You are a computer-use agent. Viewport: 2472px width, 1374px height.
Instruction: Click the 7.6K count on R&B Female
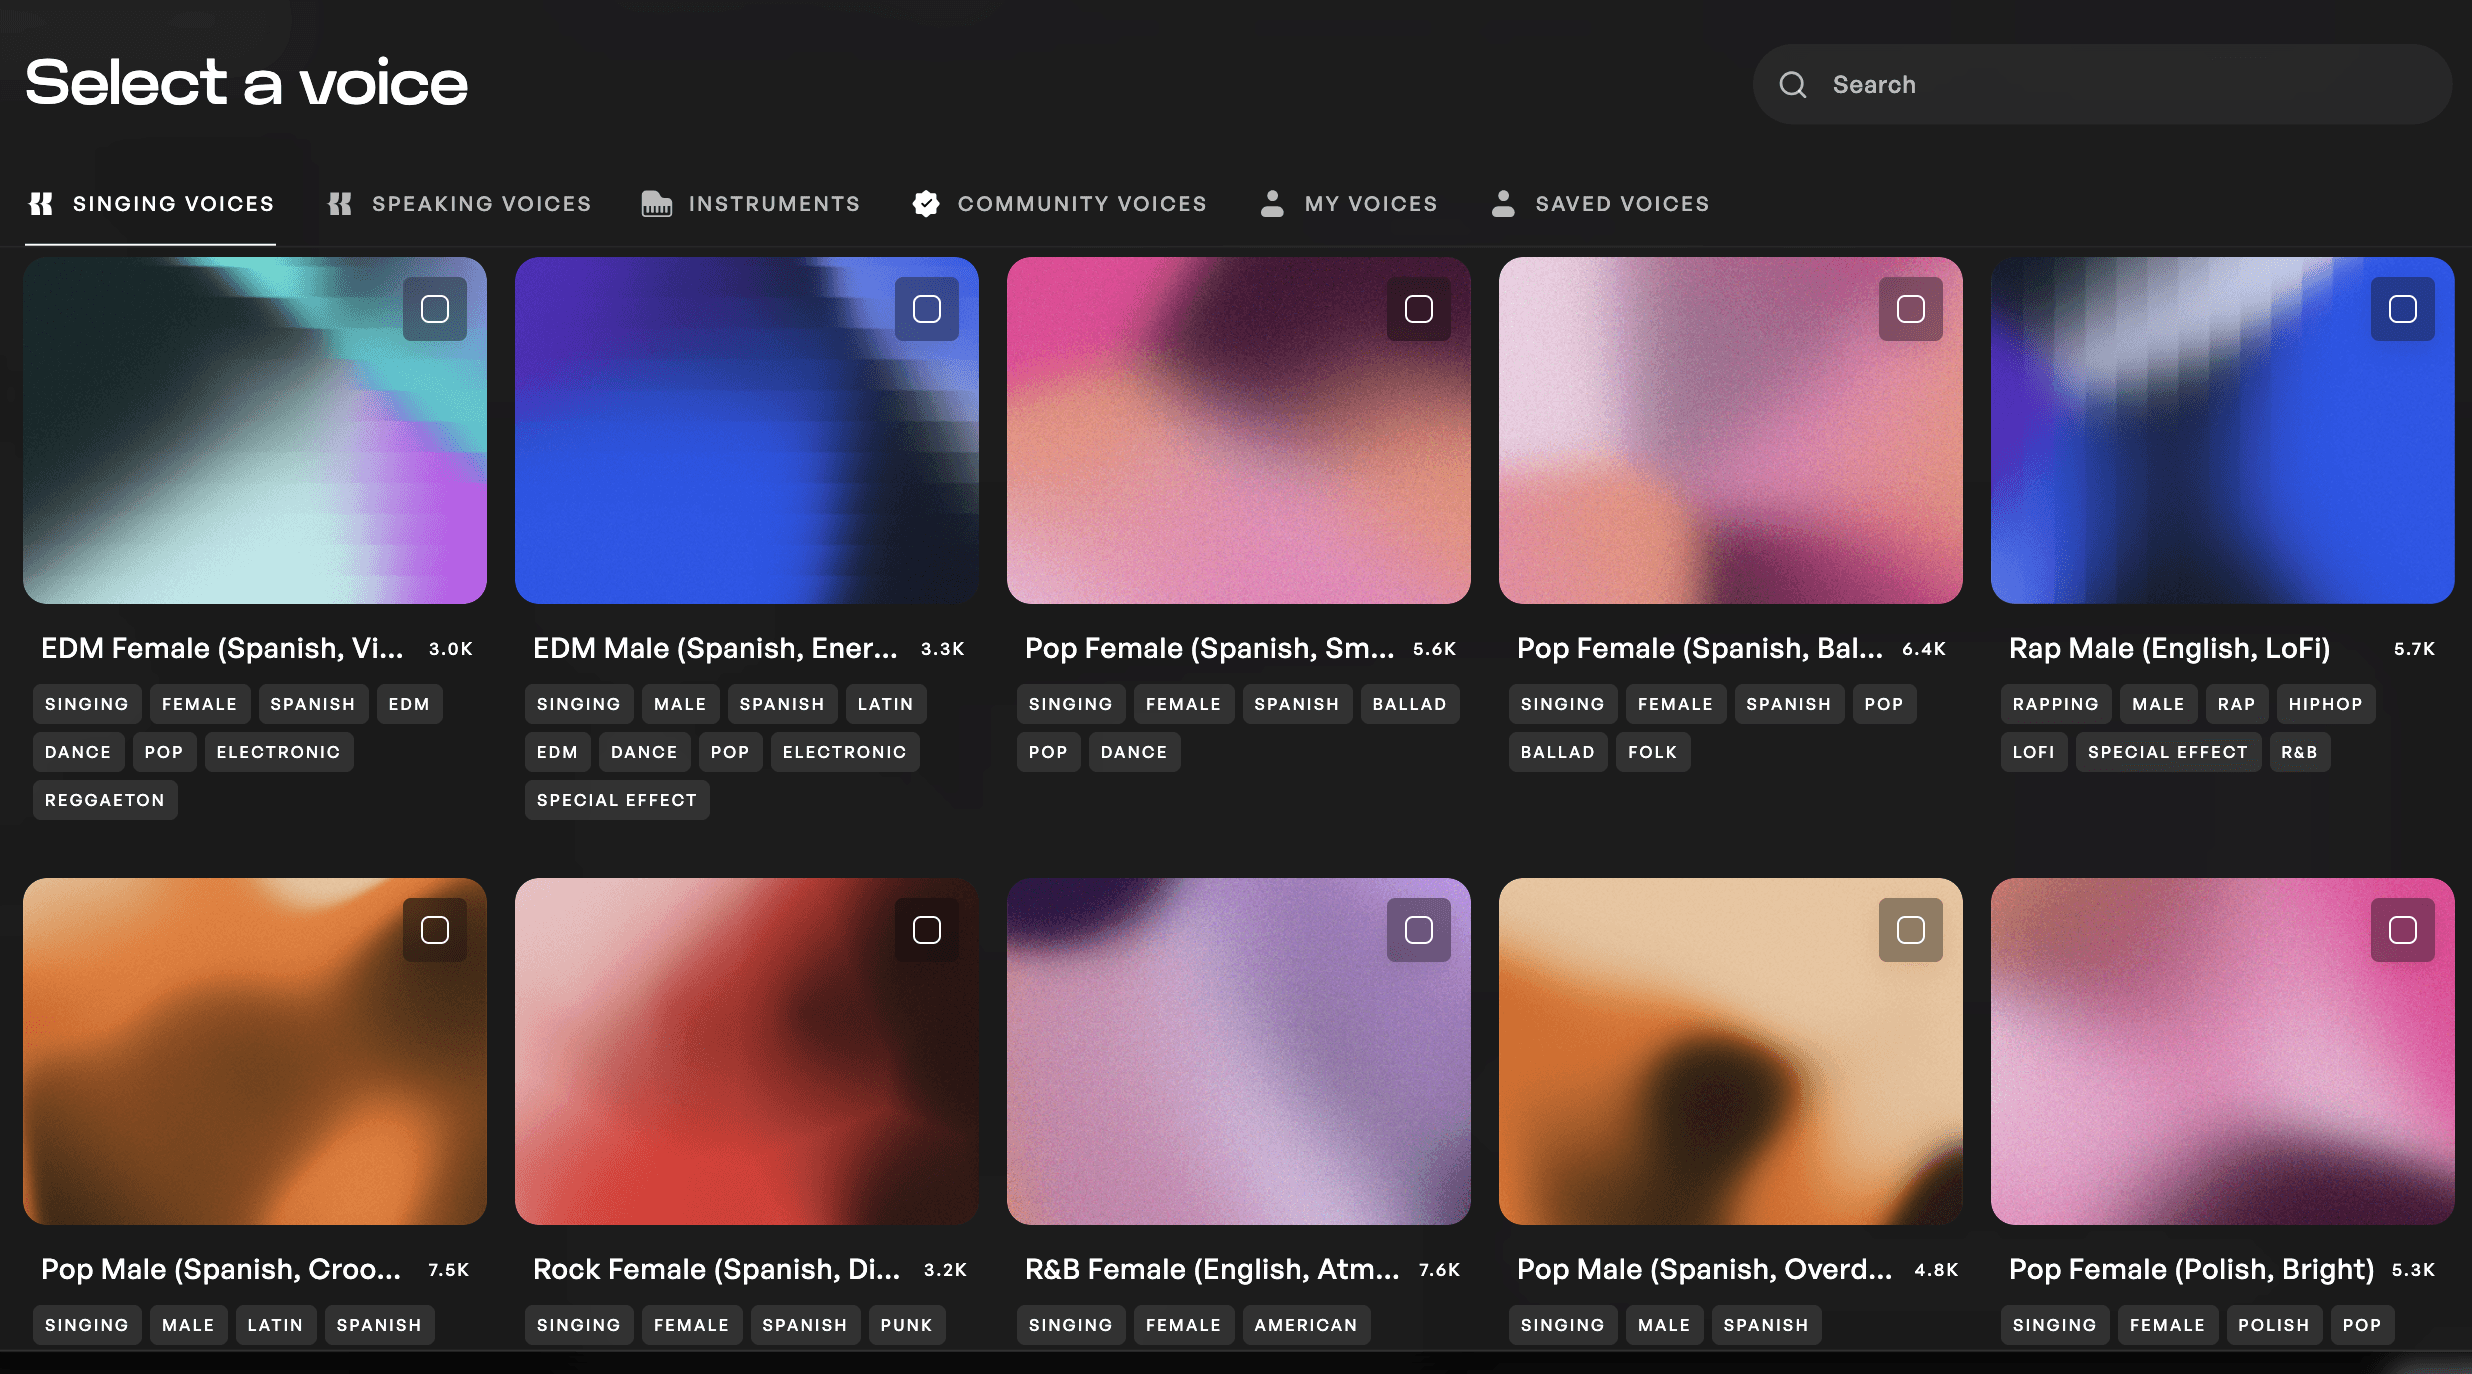(1440, 1270)
